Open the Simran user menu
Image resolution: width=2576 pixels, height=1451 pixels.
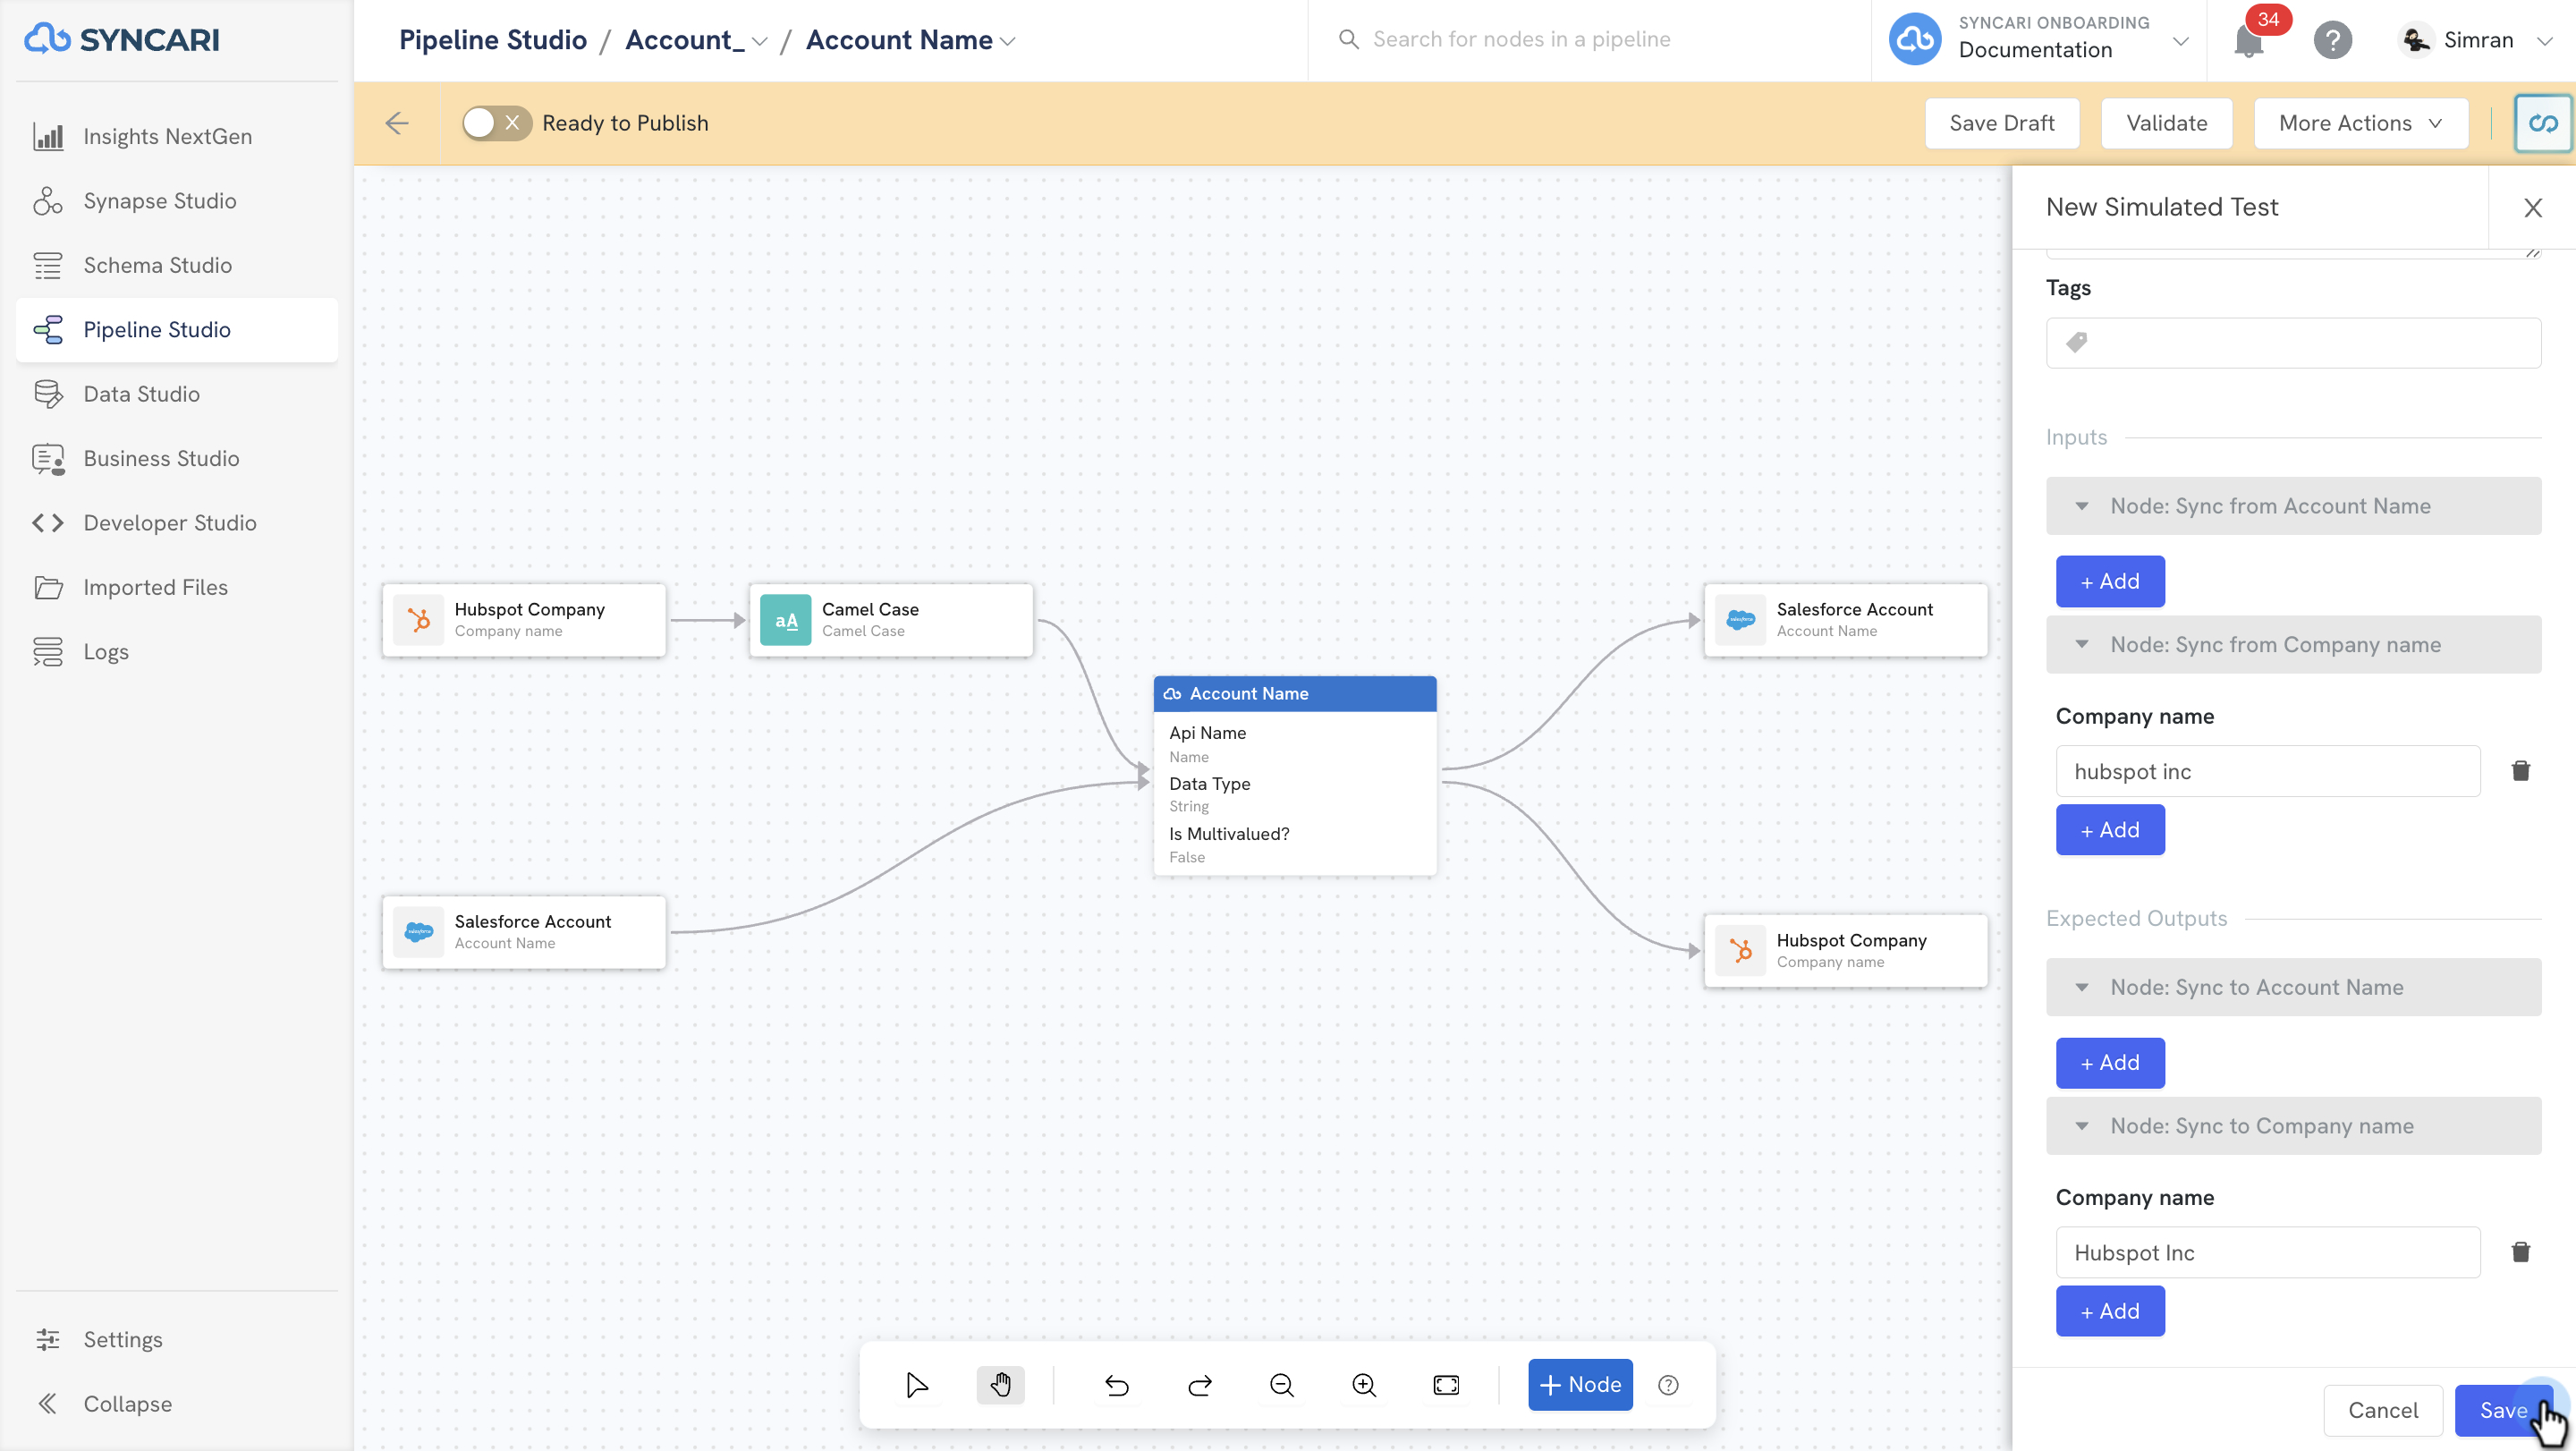(x=2474, y=40)
